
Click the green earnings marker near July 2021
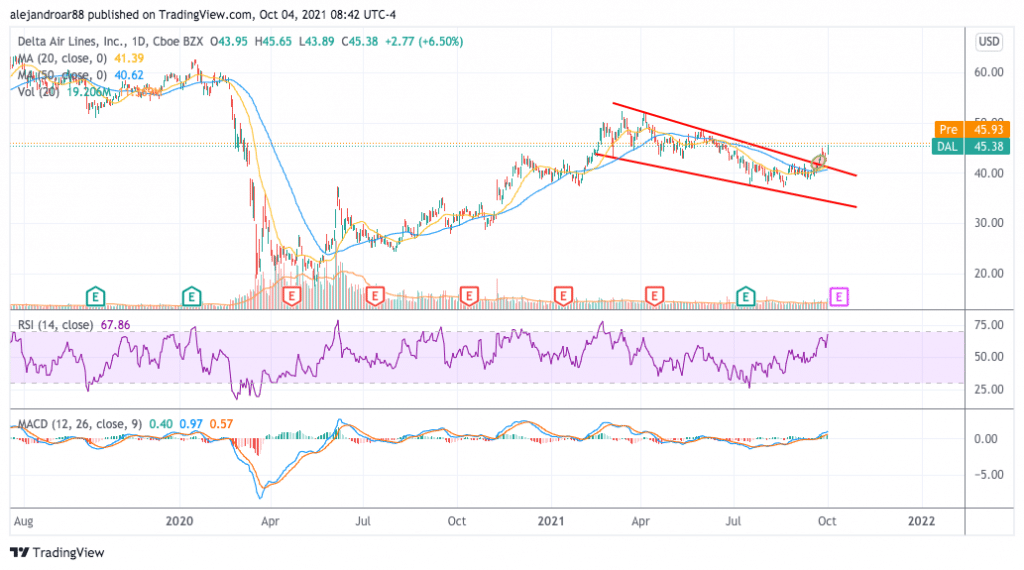[x=746, y=297]
